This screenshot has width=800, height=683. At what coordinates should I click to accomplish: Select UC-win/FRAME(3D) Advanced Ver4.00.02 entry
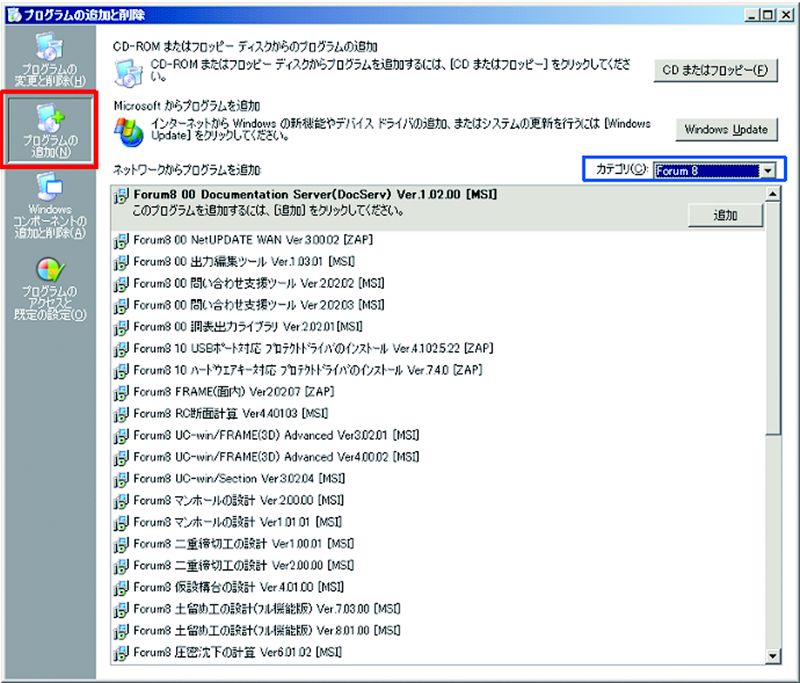[x=276, y=457]
